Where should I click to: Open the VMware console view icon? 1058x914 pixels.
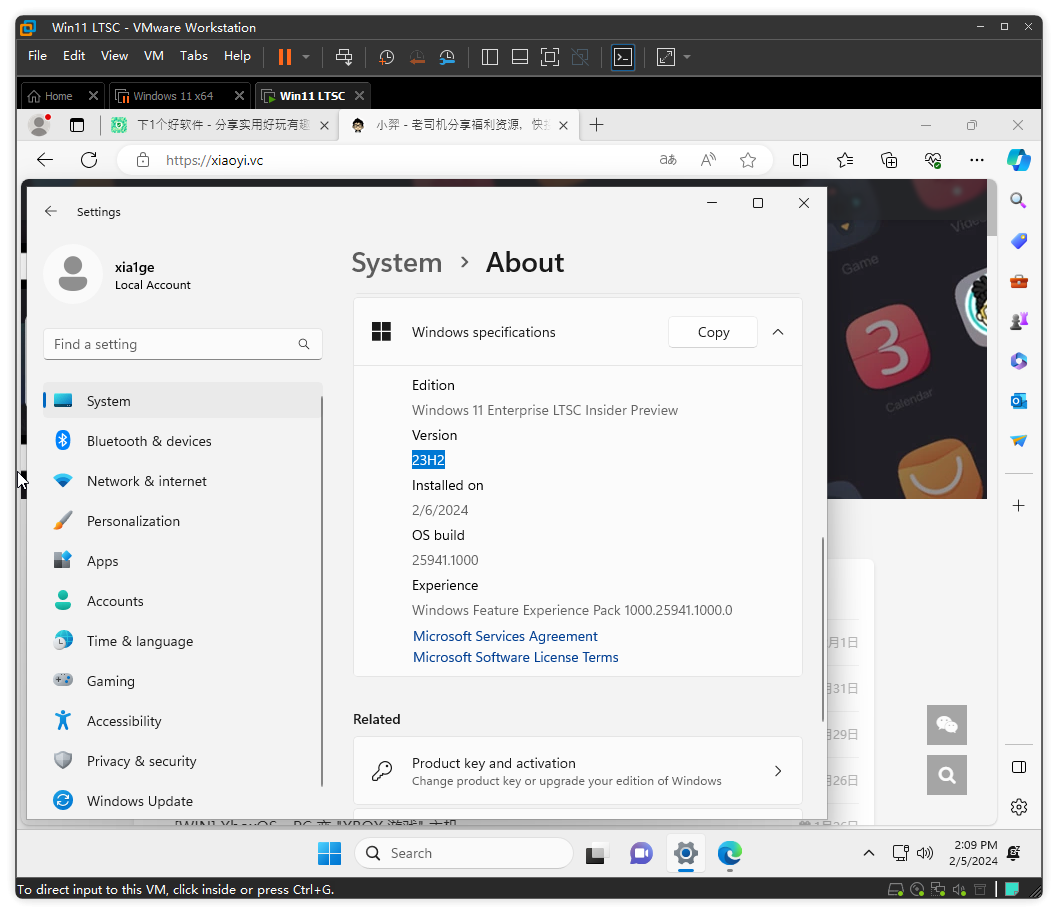click(x=623, y=57)
